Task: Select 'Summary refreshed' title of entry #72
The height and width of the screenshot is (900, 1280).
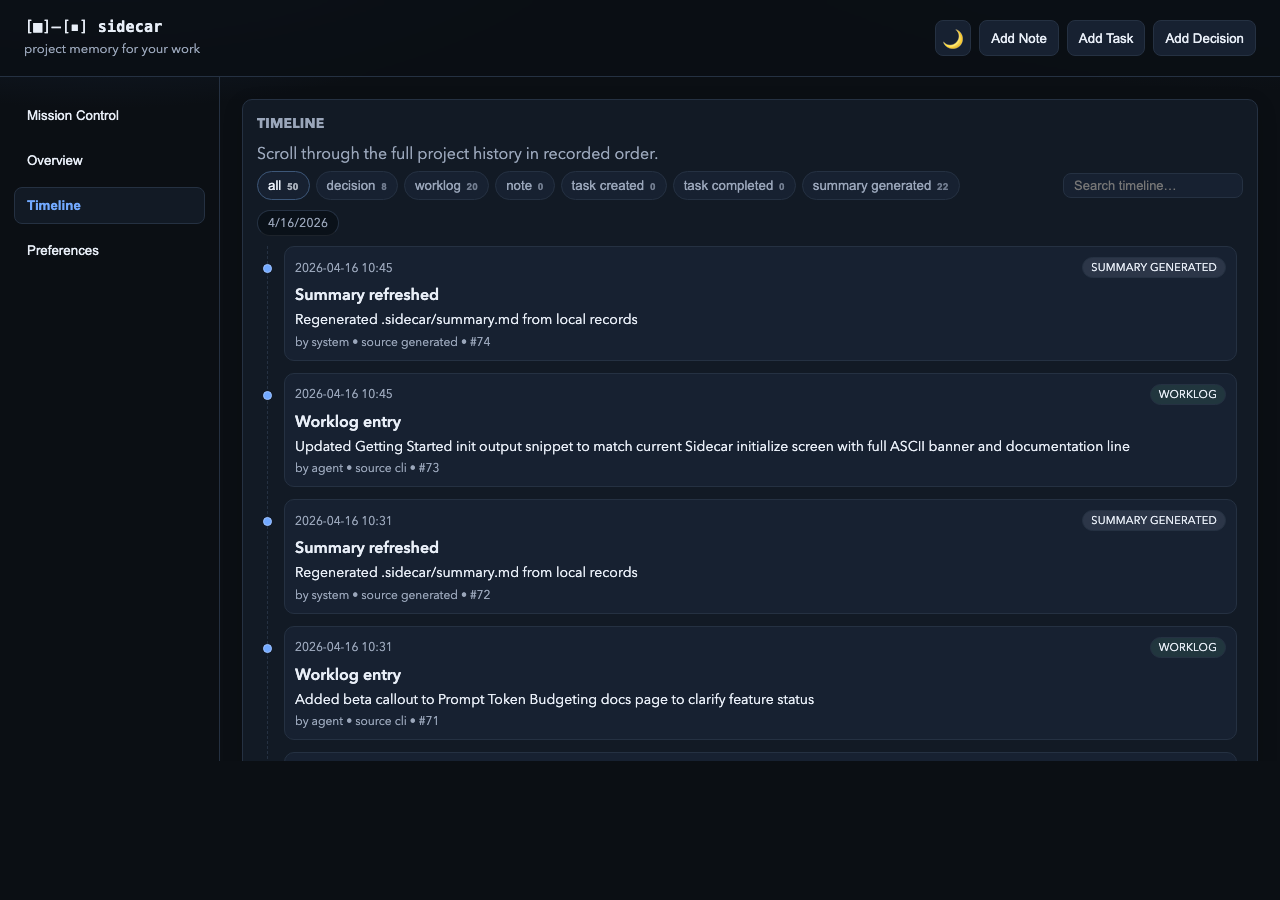Action: click(367, 548)
